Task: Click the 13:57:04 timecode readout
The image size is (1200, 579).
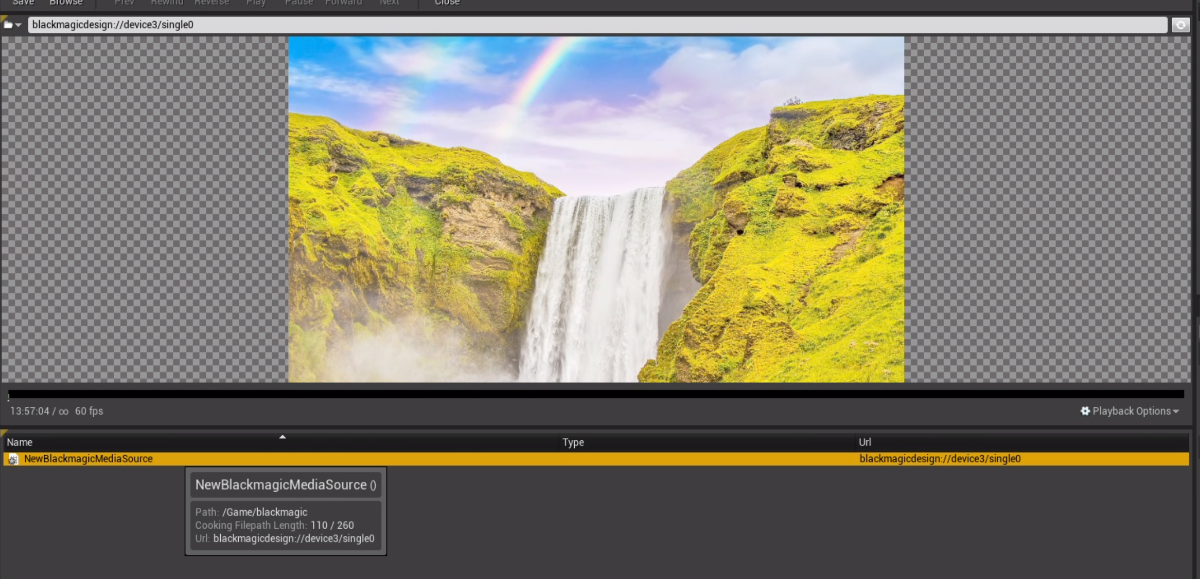Action: (30, 411)
